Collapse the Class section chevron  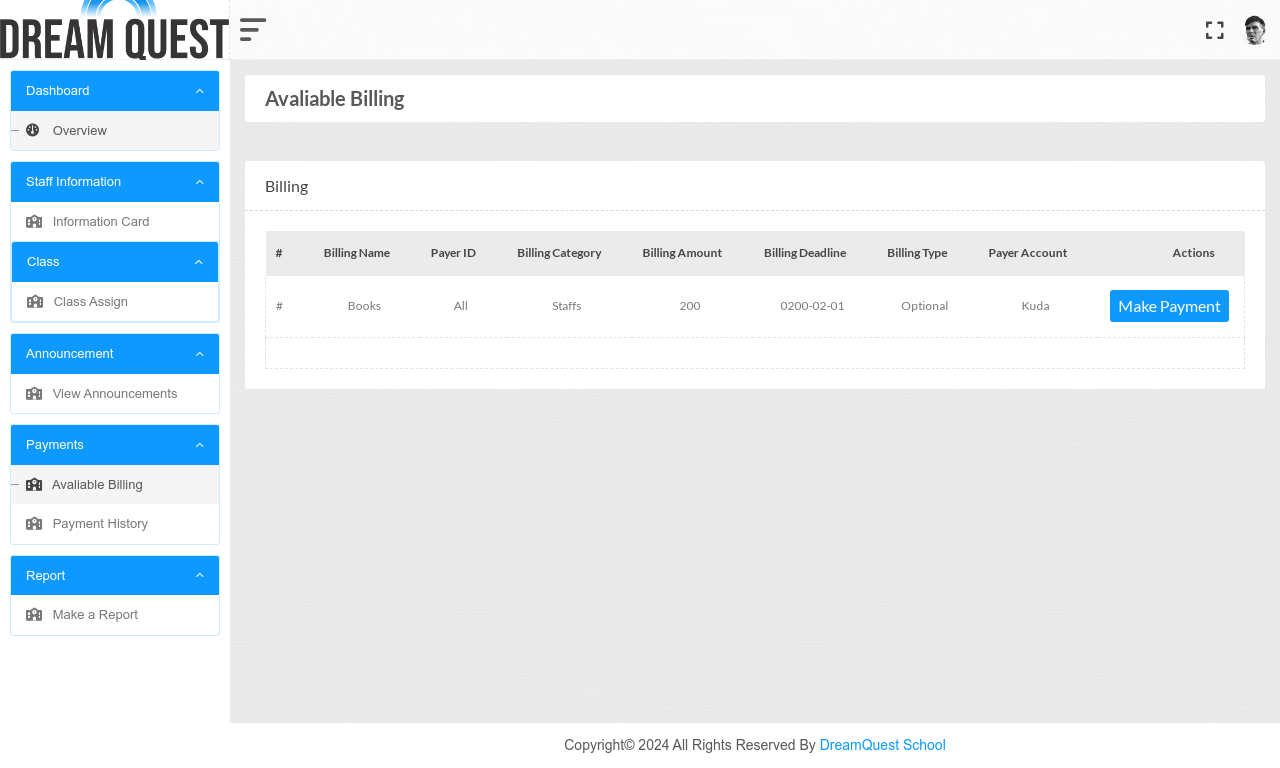coord(198,262)
